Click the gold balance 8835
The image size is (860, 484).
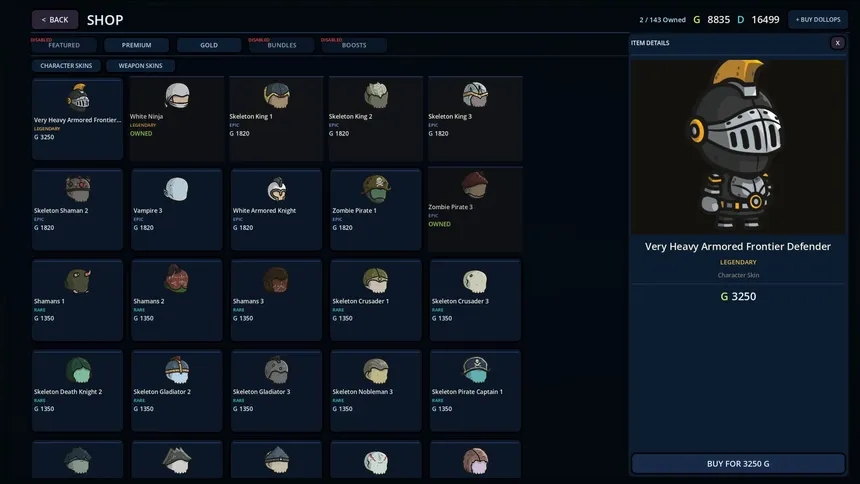tap(718, 20)
